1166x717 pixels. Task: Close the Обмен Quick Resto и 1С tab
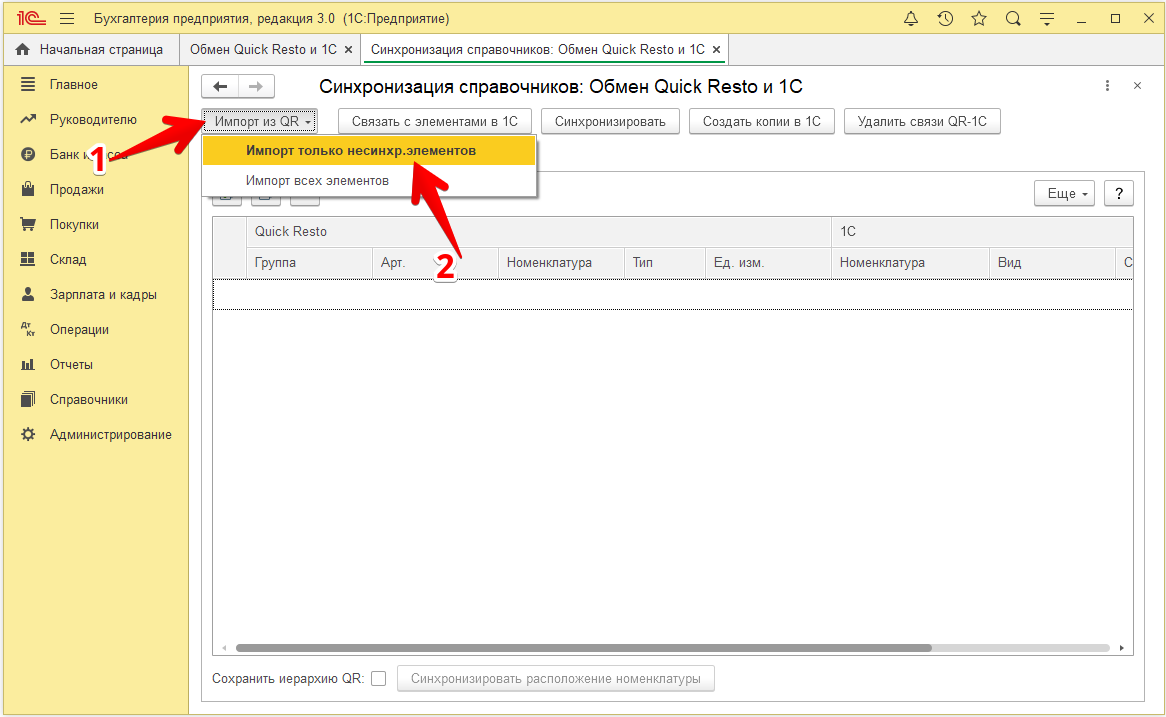point(348,50)
